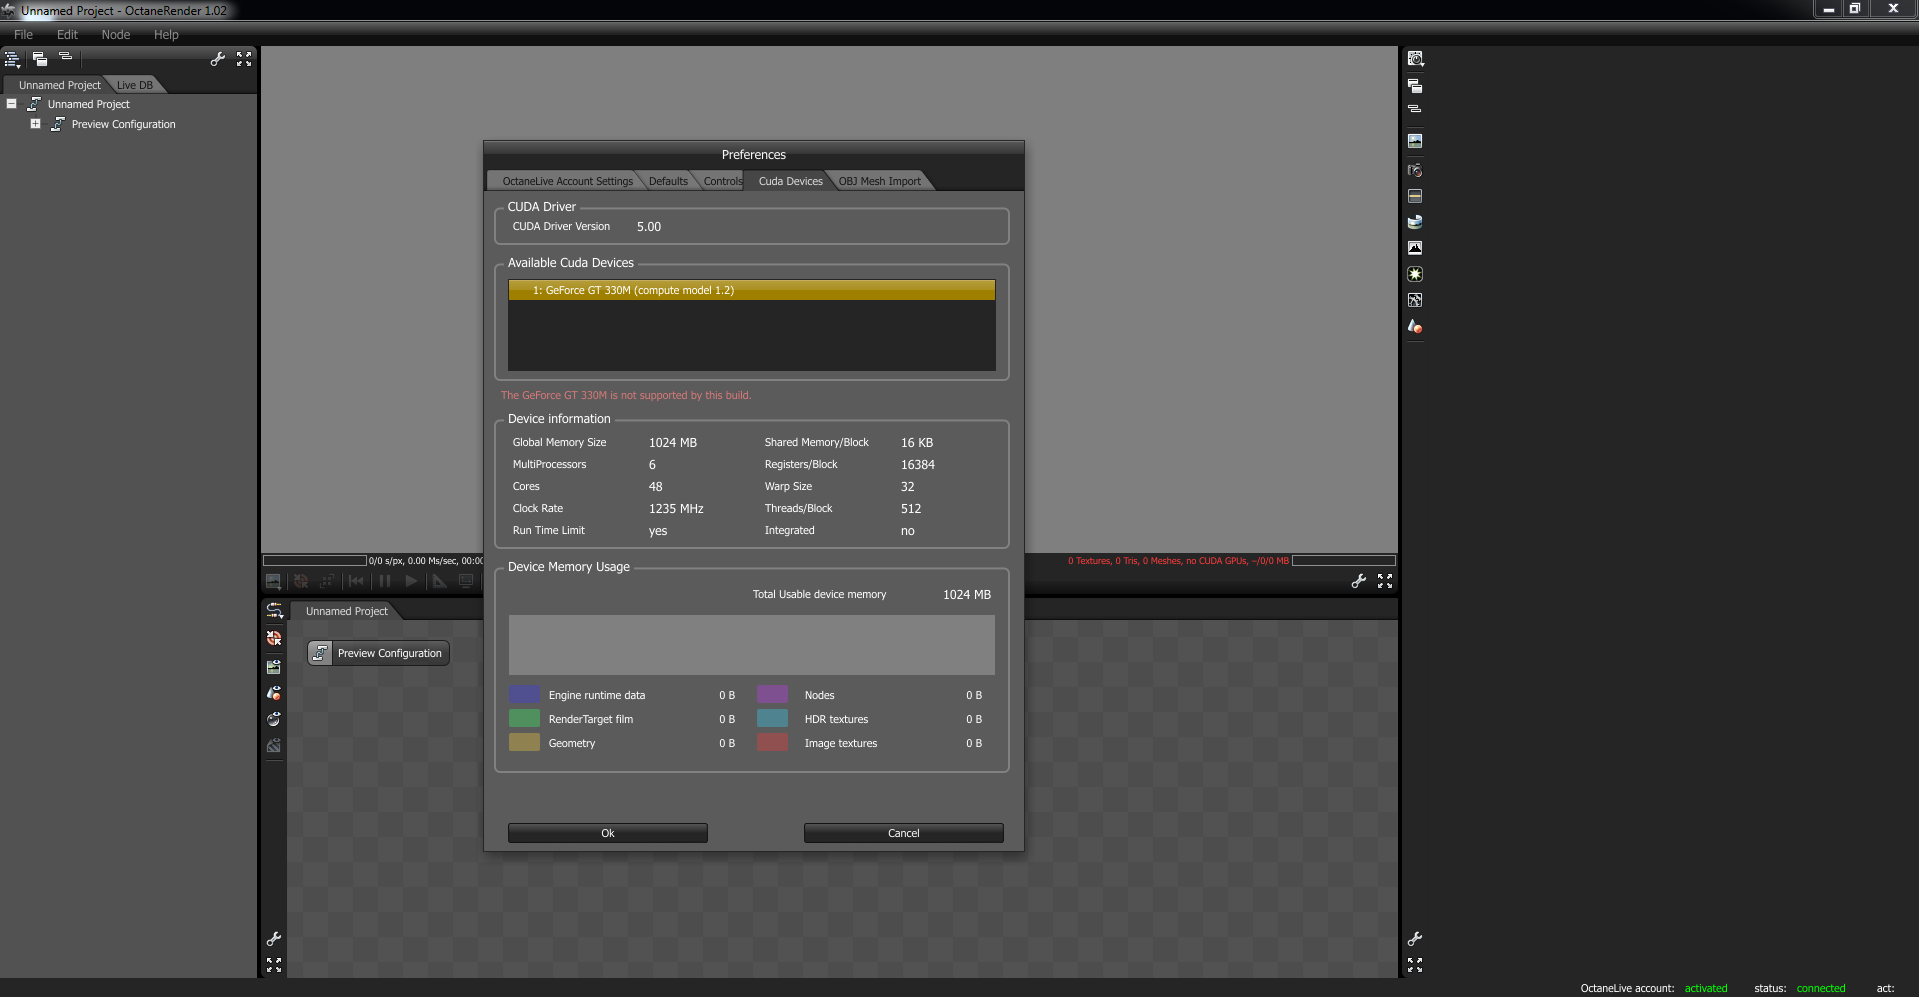Click render target landscape icon in right toolbar
Screen dimensions: 1919x997
[x=1415, y=141]
